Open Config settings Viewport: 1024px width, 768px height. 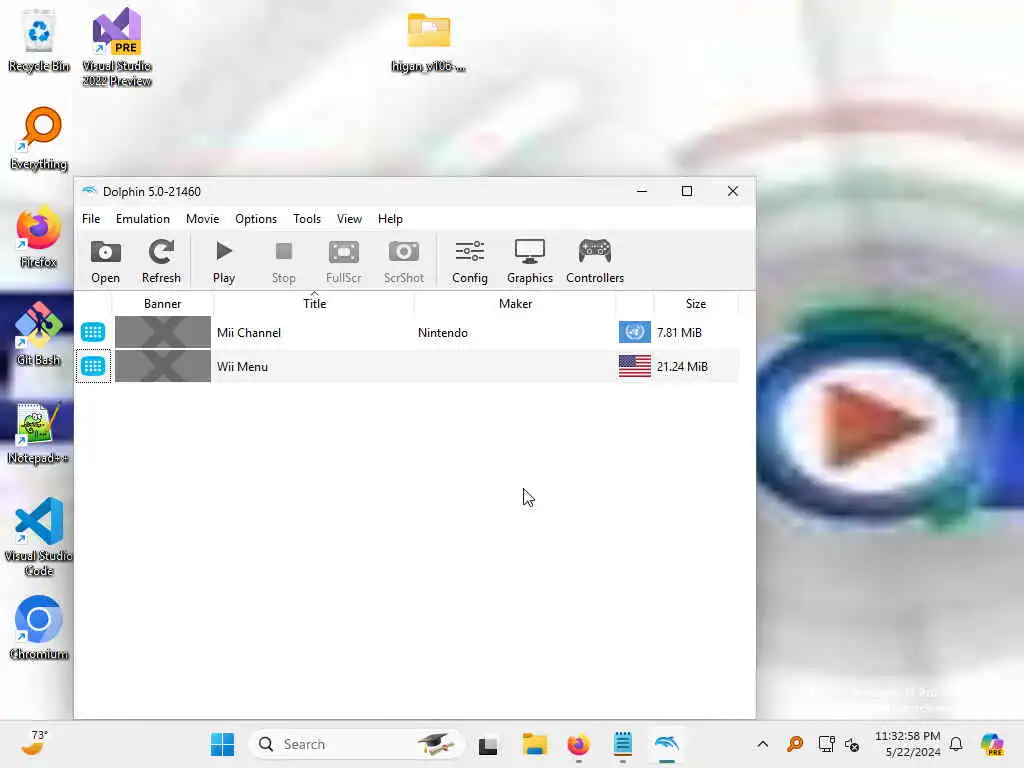[470, 261]
